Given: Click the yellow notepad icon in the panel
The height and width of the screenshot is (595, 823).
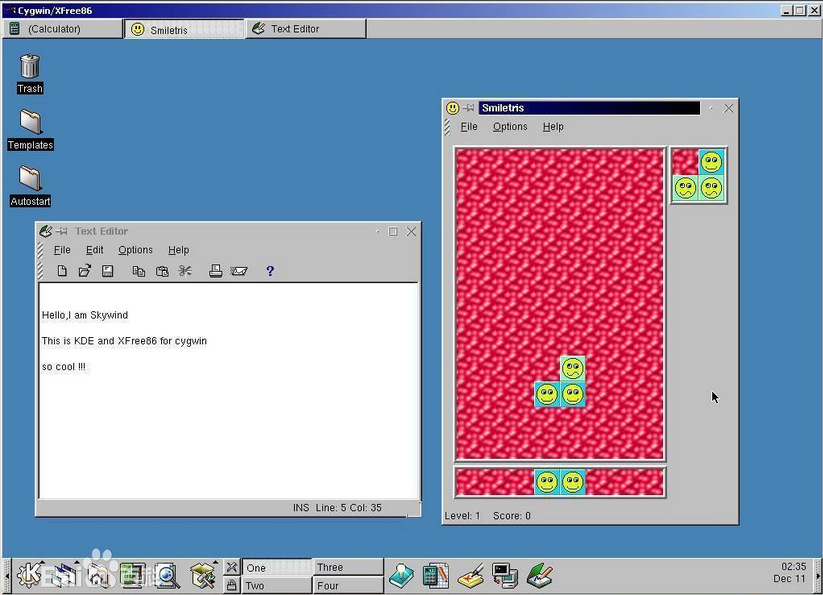Looking at the screenshot, I should pos(470,576).
